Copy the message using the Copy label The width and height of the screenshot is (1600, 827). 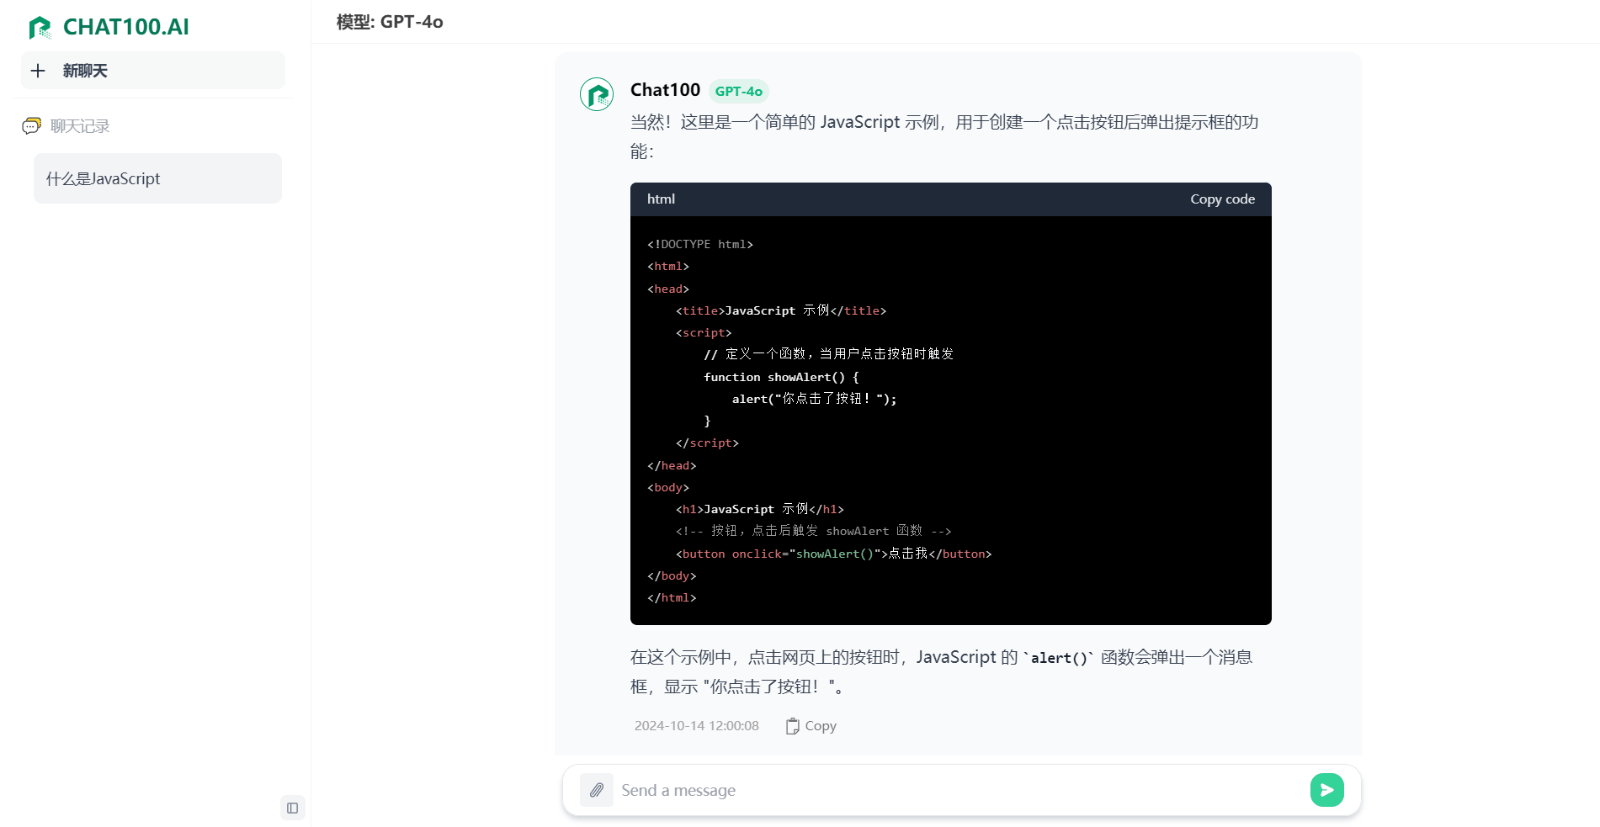tap(821, 726)
